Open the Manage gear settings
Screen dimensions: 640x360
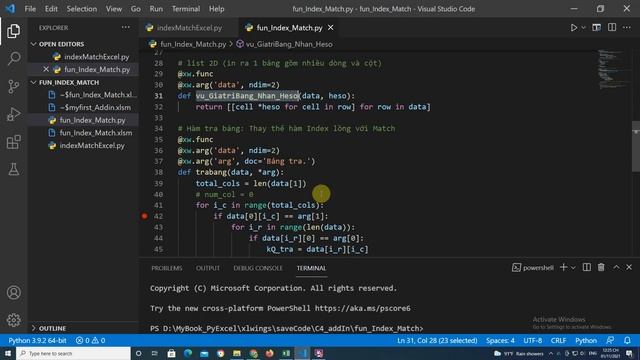pos(13,320)
